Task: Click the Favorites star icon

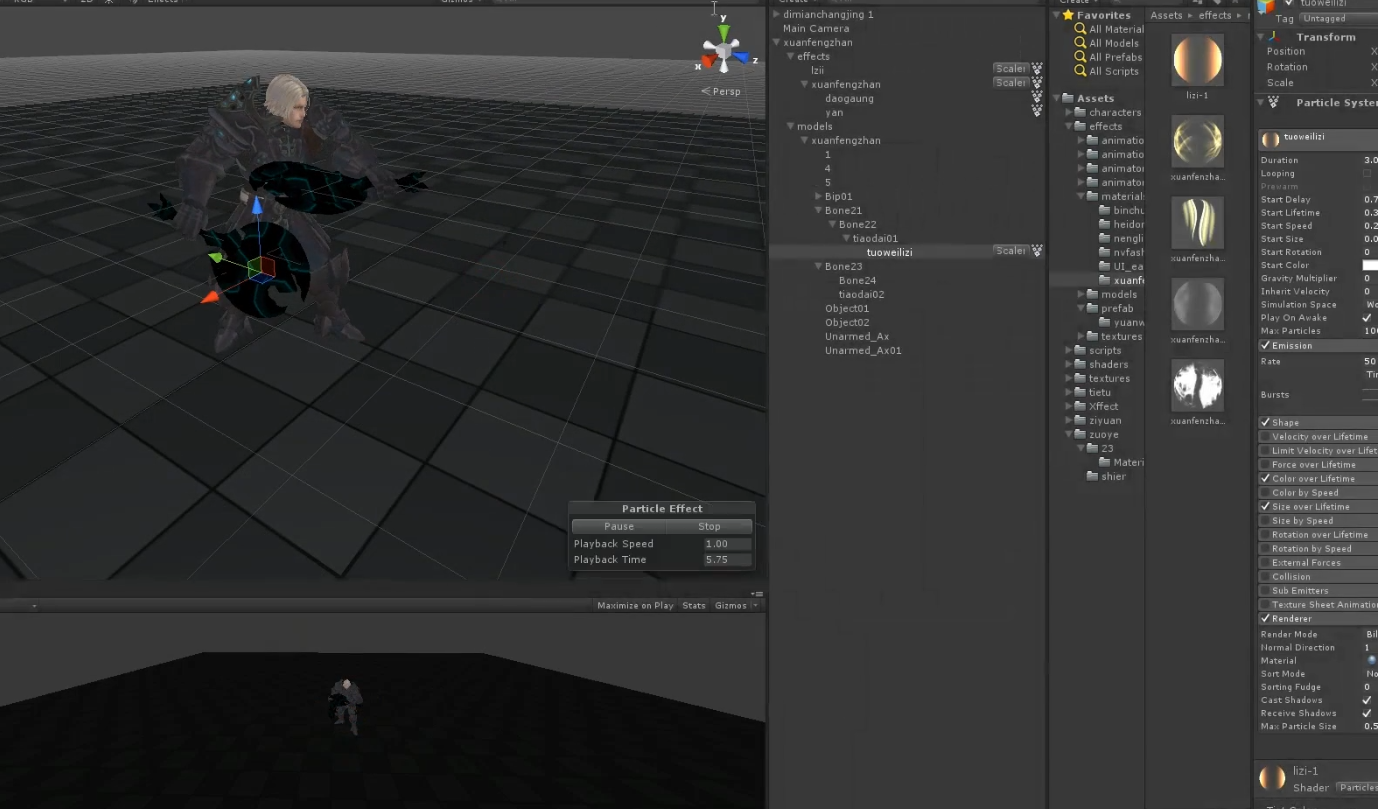Action: (x=1068, y=15)
